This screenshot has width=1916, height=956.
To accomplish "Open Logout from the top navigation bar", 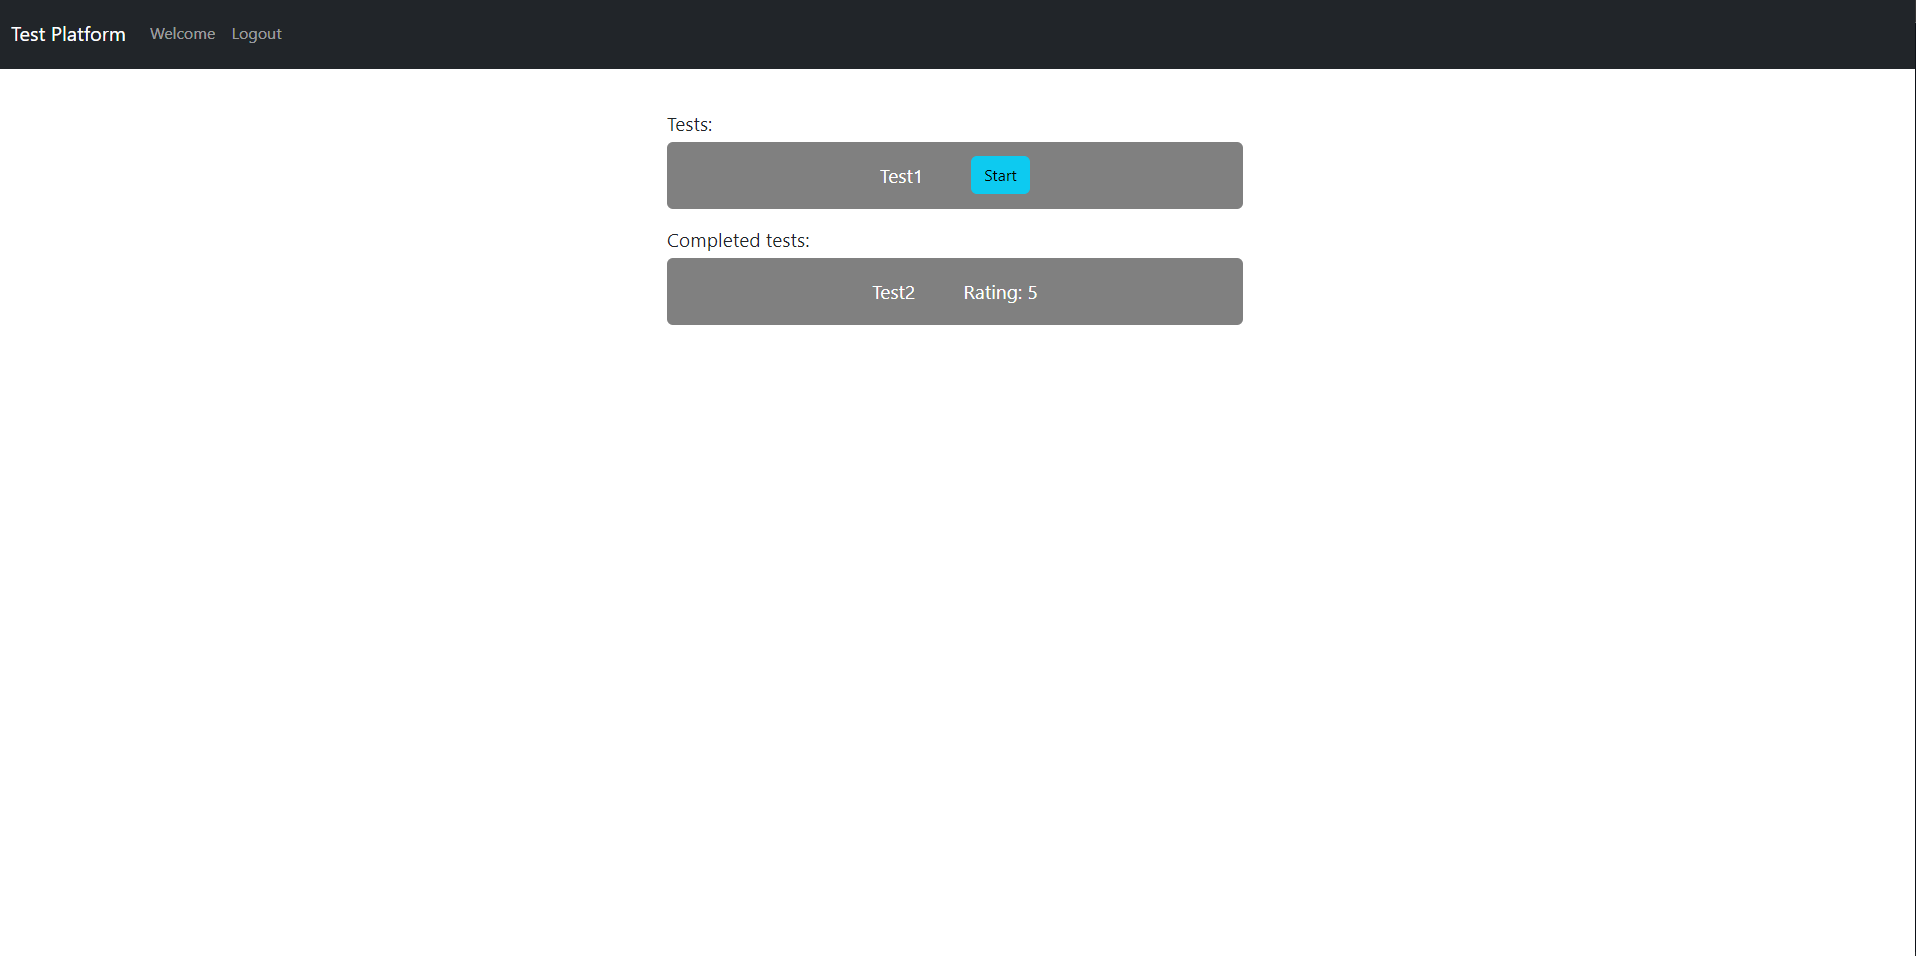I will pyautogui.click(x=256, y=33).
